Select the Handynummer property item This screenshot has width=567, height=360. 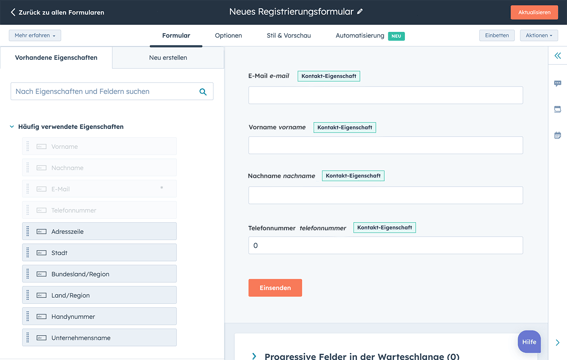point(99,317)
